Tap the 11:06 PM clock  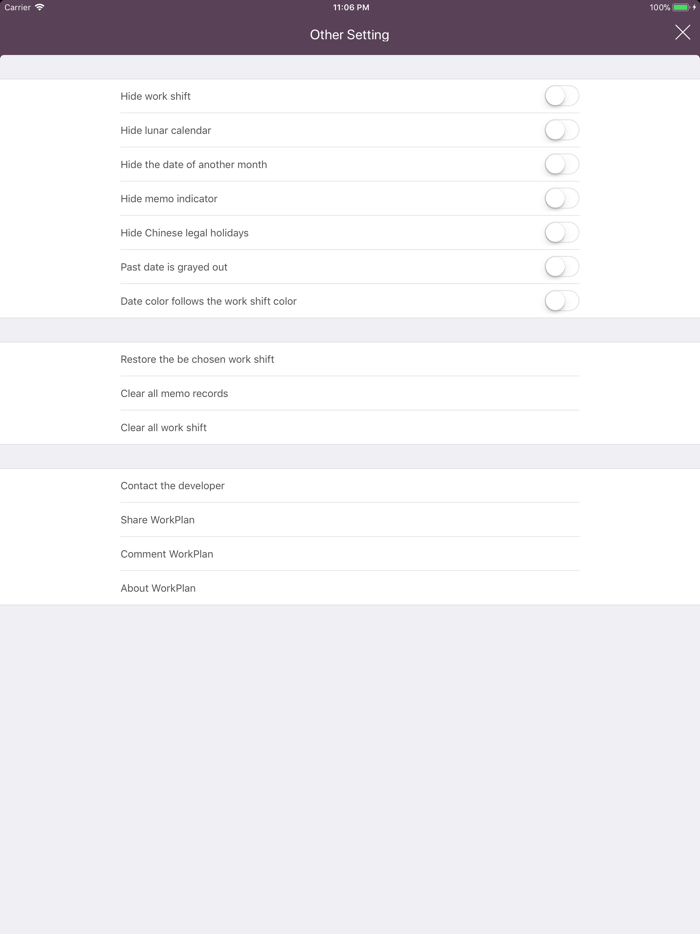350,7
